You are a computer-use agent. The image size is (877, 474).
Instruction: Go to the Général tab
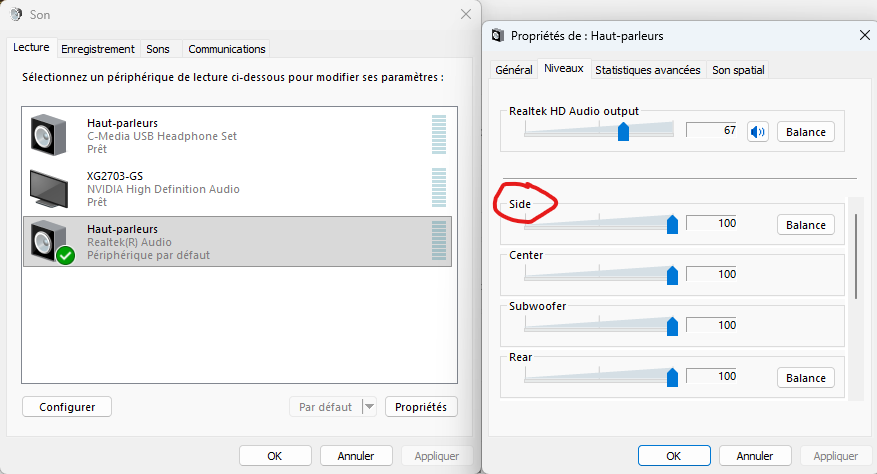tap(513, 70)
